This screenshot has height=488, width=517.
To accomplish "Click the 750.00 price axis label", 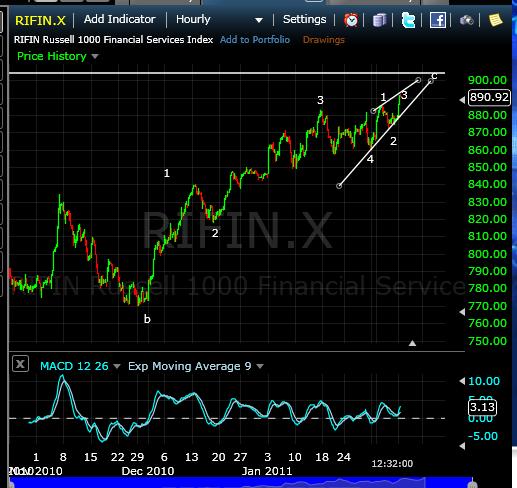I will 487,341.
